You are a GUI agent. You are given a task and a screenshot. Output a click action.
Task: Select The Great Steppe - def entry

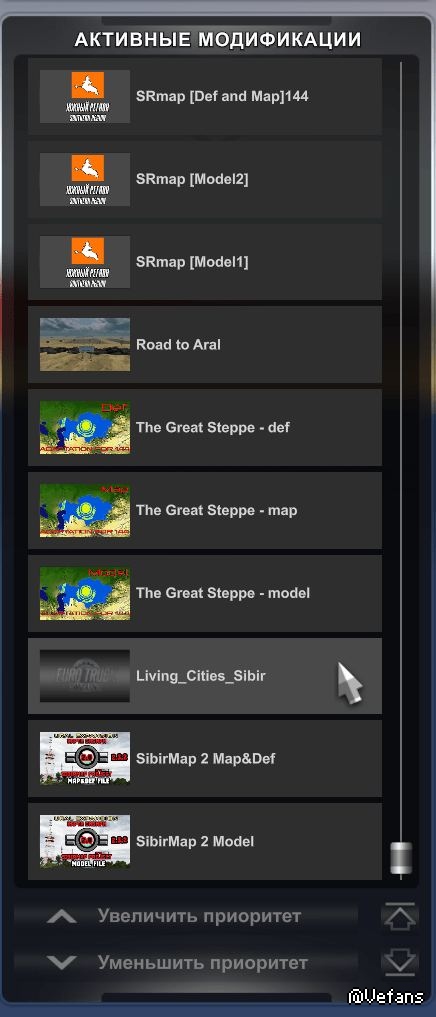point(205,427)
